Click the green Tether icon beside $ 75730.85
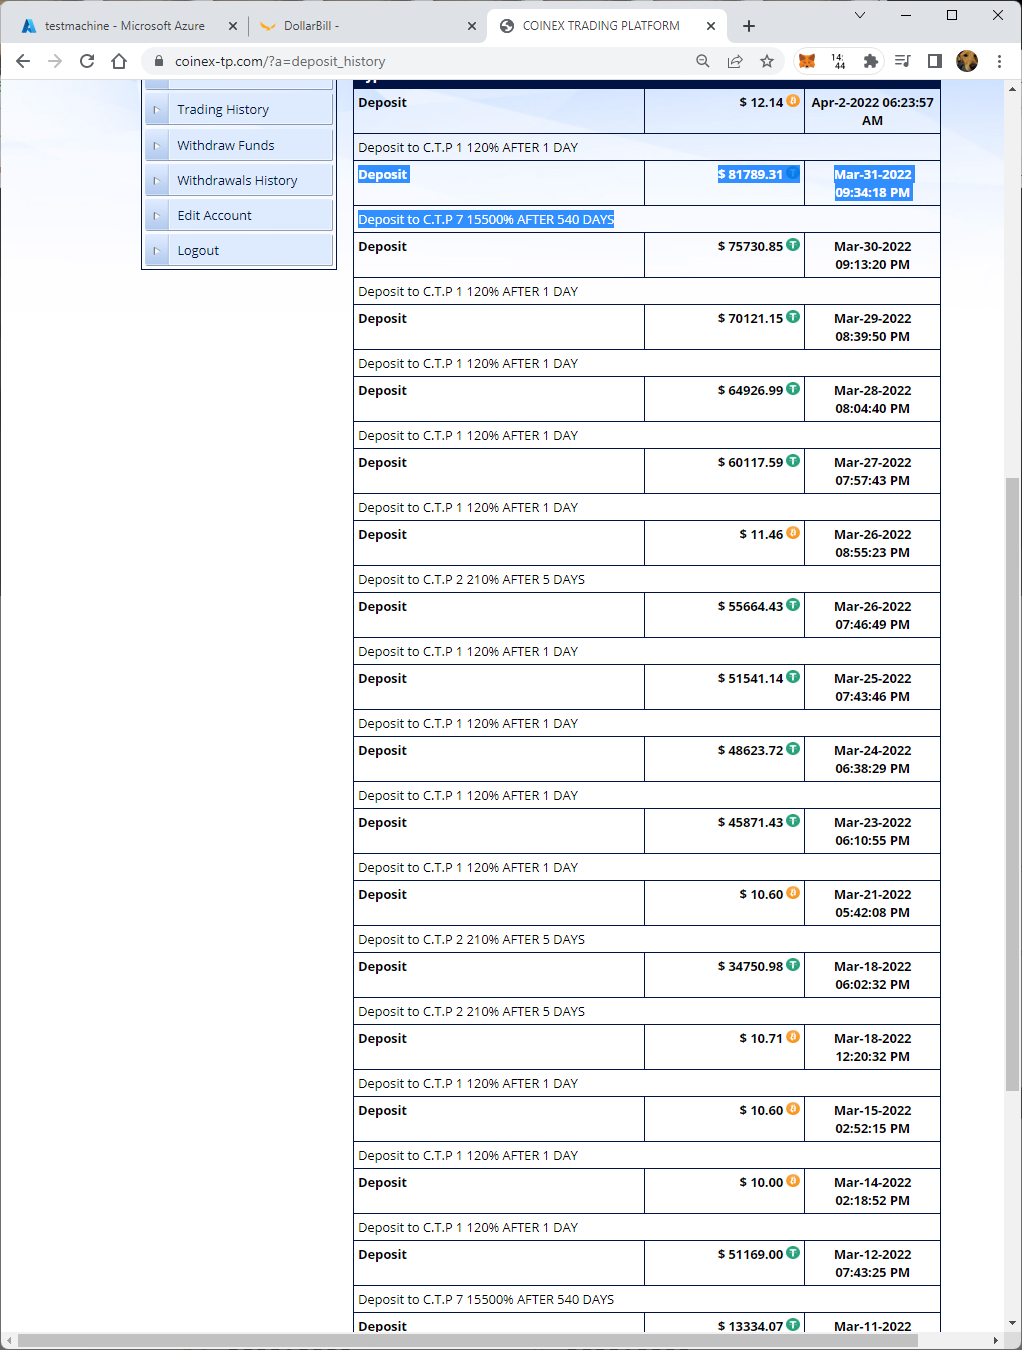Image resolution: width=1022 pixels, height=1350 pixels. 793,245
